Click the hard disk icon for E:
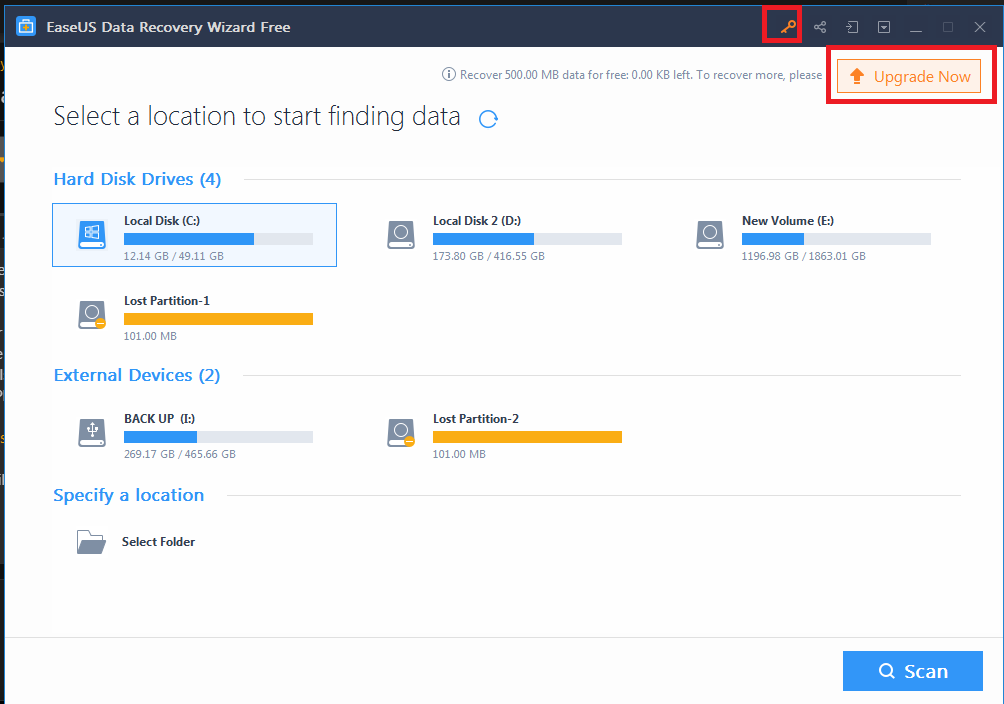The width and height of the screenshot is (1004, 704). click(709, 234)
